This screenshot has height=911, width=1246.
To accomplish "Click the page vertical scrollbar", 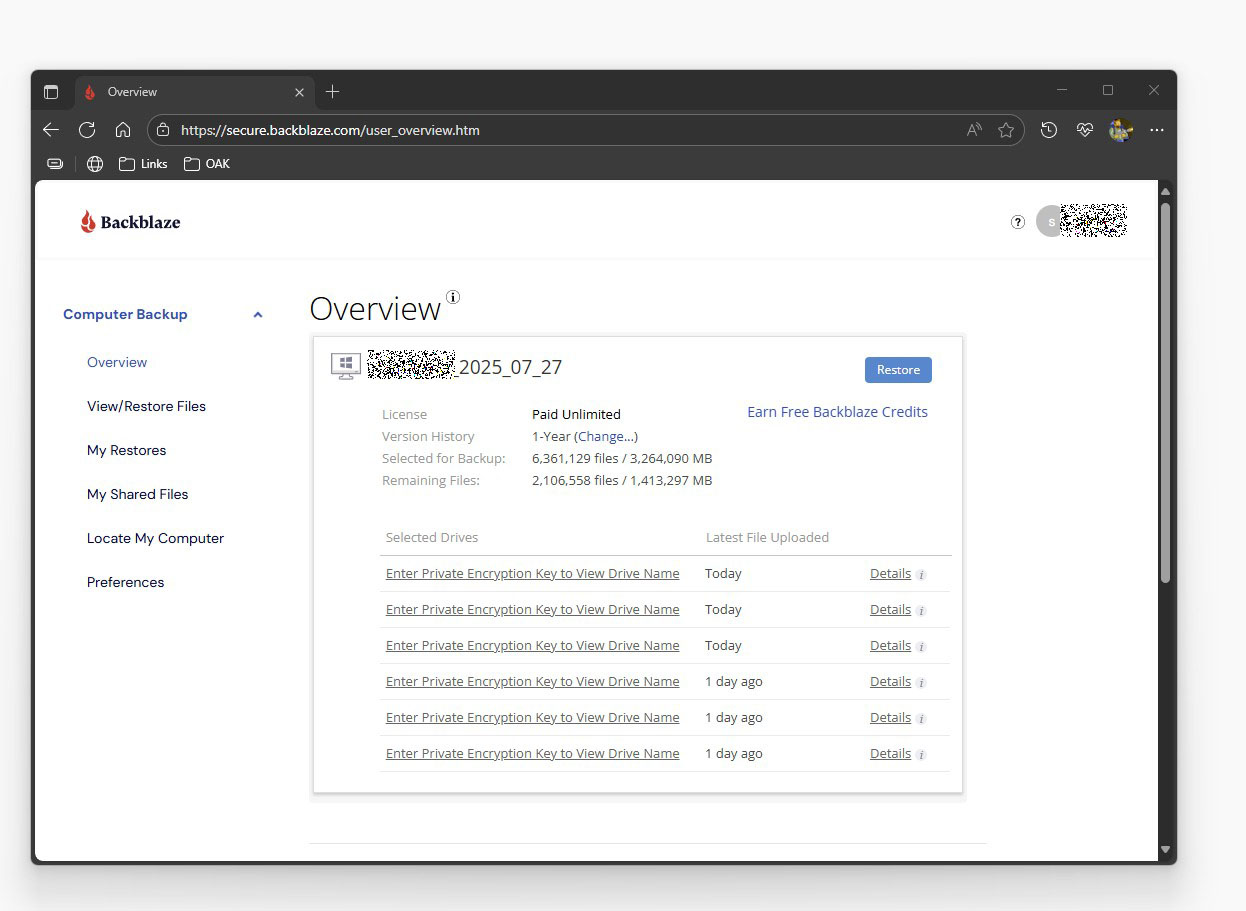I will click(1165, 390).
